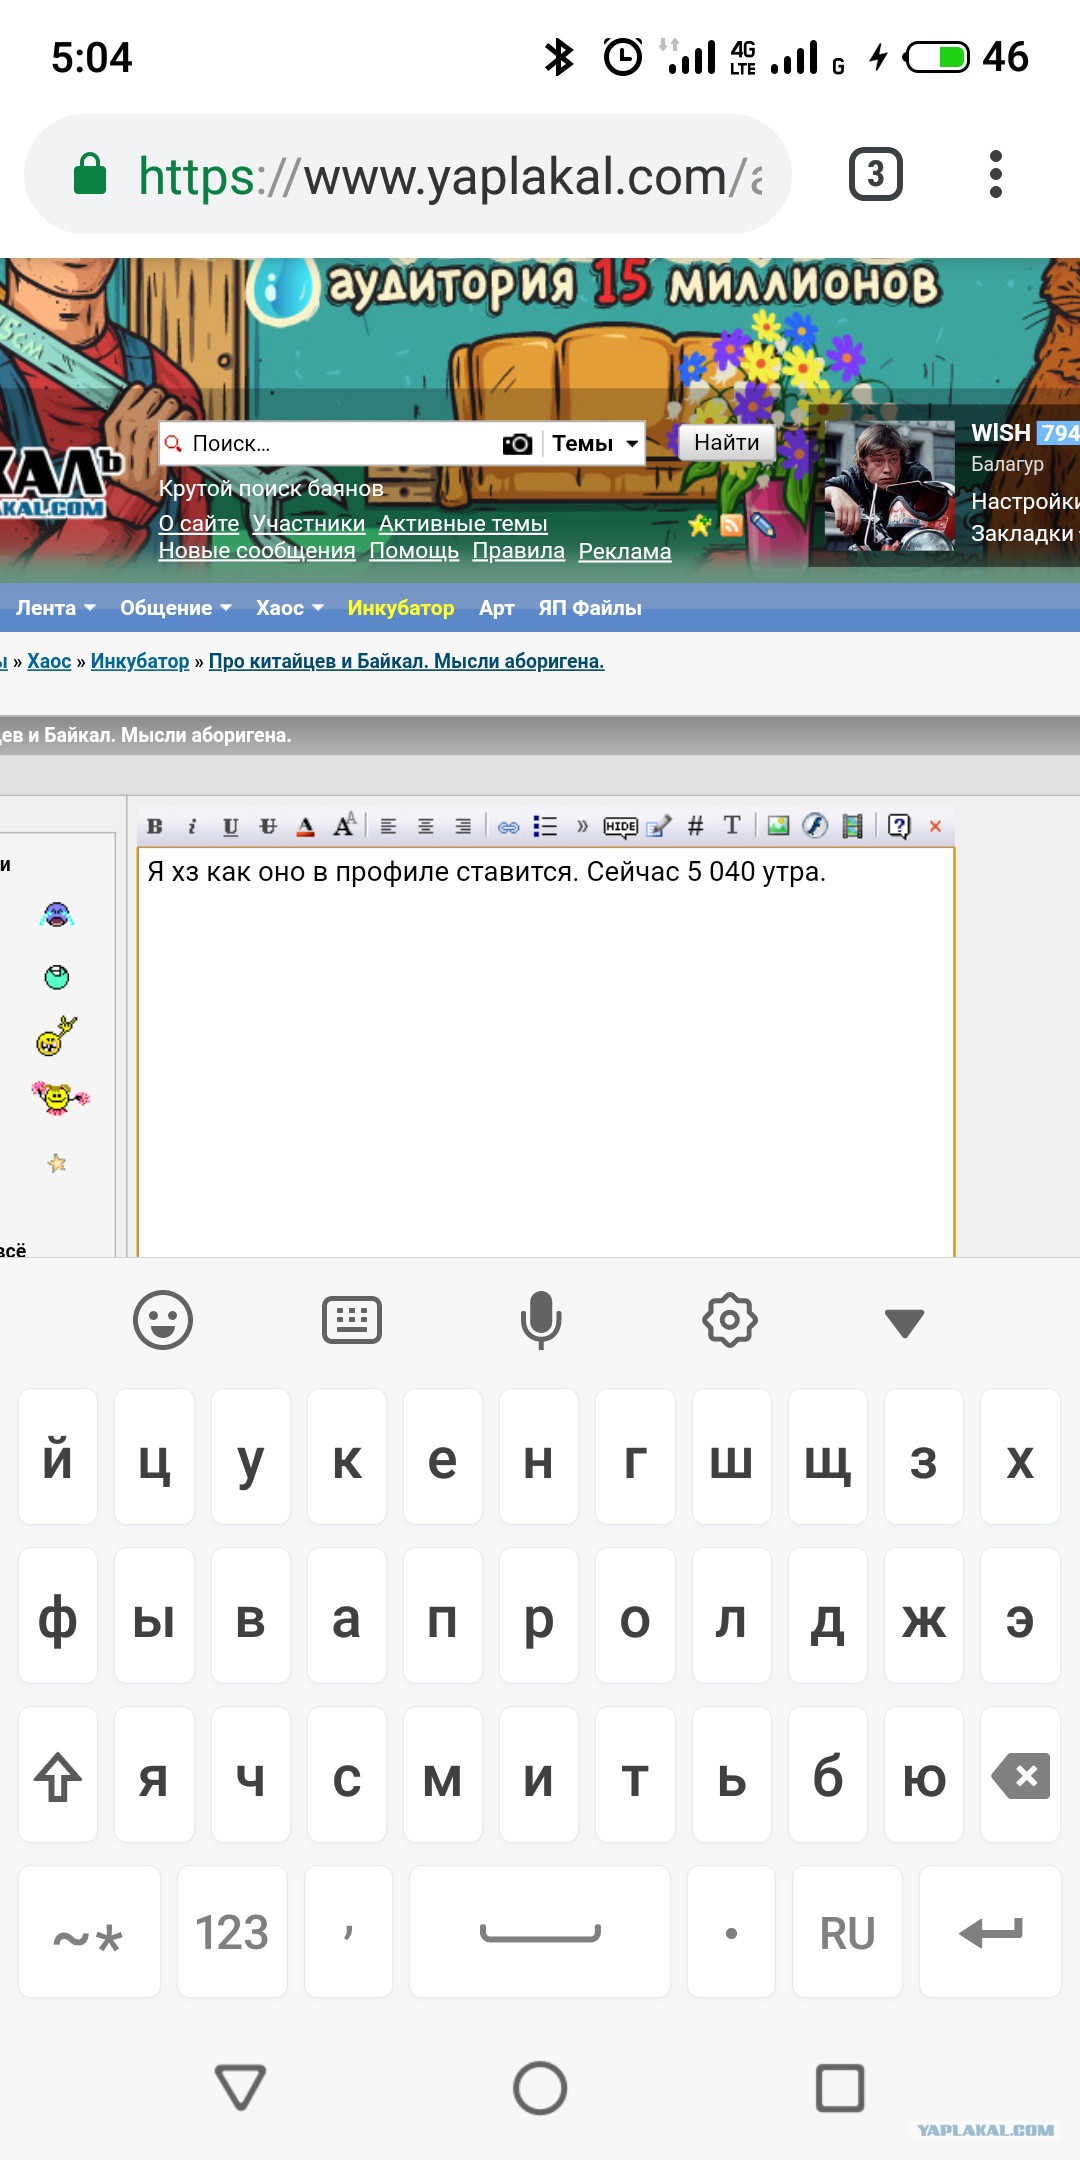Insert a quote block
1080x2160 pixels.
582,826
